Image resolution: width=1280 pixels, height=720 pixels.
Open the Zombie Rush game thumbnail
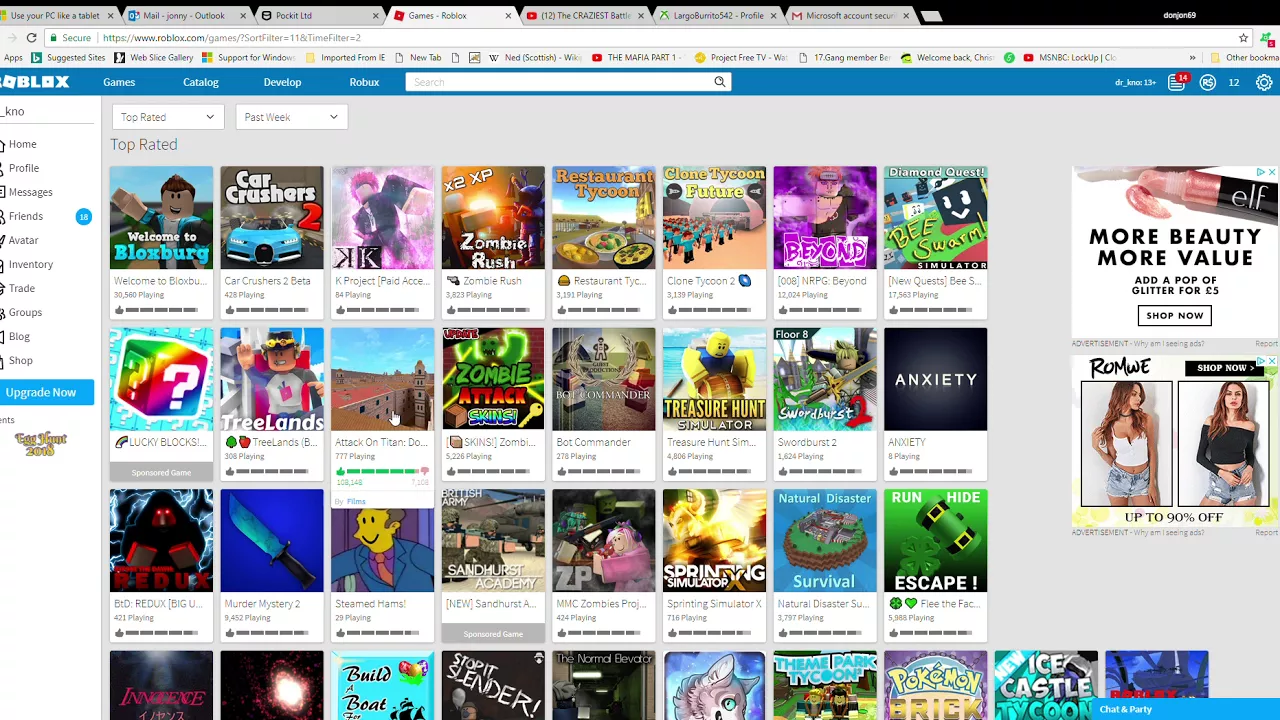pos(493,218)
